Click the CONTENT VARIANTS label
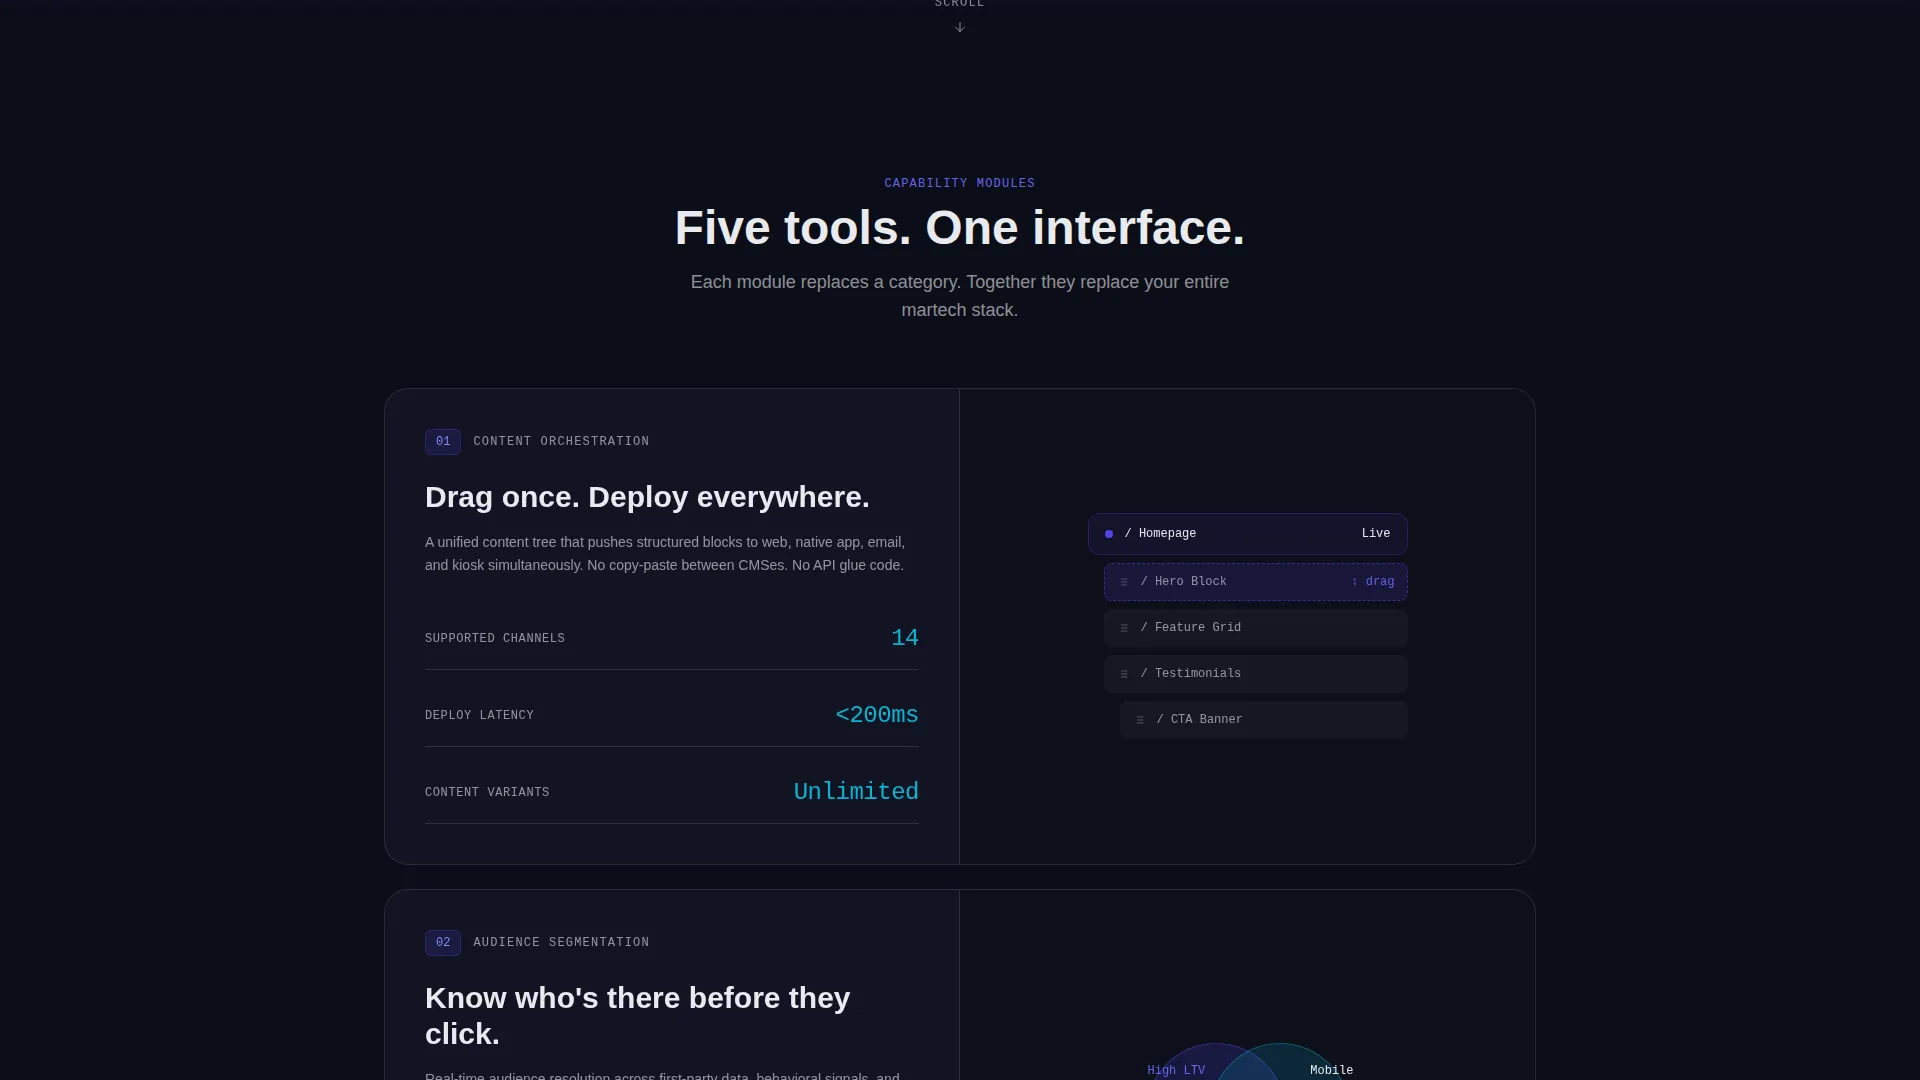Viewport: 1920px width, 1080px height. (487, 792)
